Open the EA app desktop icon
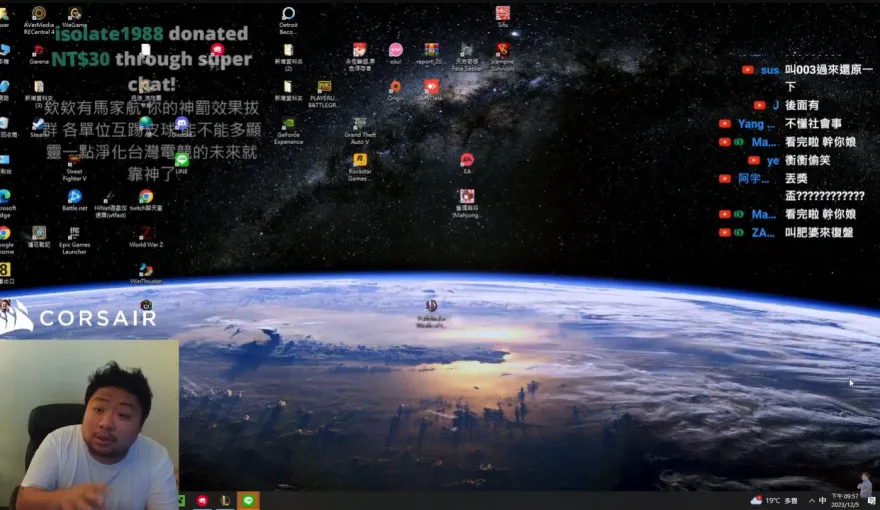This screenshot has width=880, height=510. pyautogui.click(x=467, y=161)
